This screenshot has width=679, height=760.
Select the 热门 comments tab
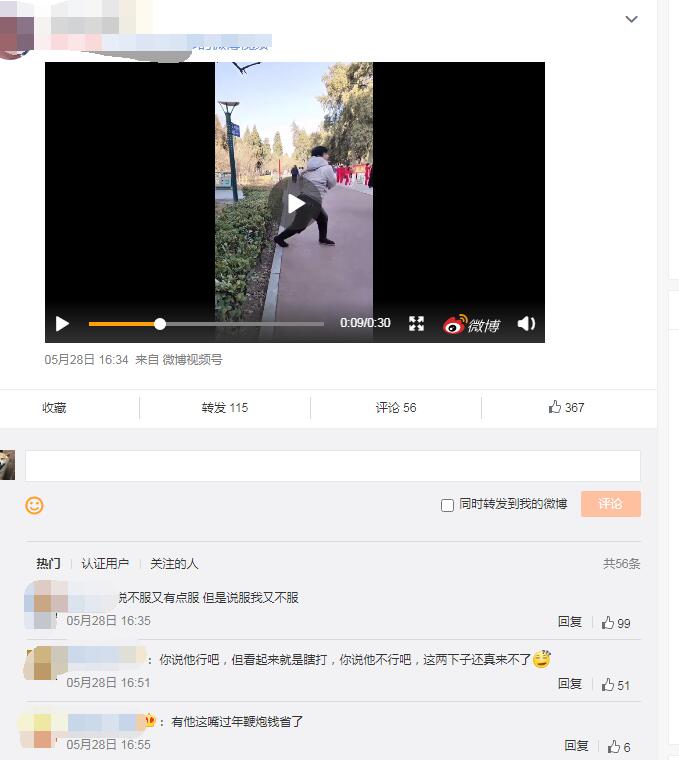click(48, 564)
